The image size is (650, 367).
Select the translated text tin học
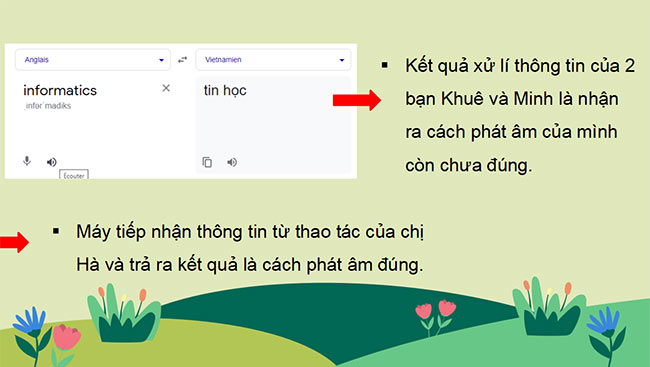(225, 90)
